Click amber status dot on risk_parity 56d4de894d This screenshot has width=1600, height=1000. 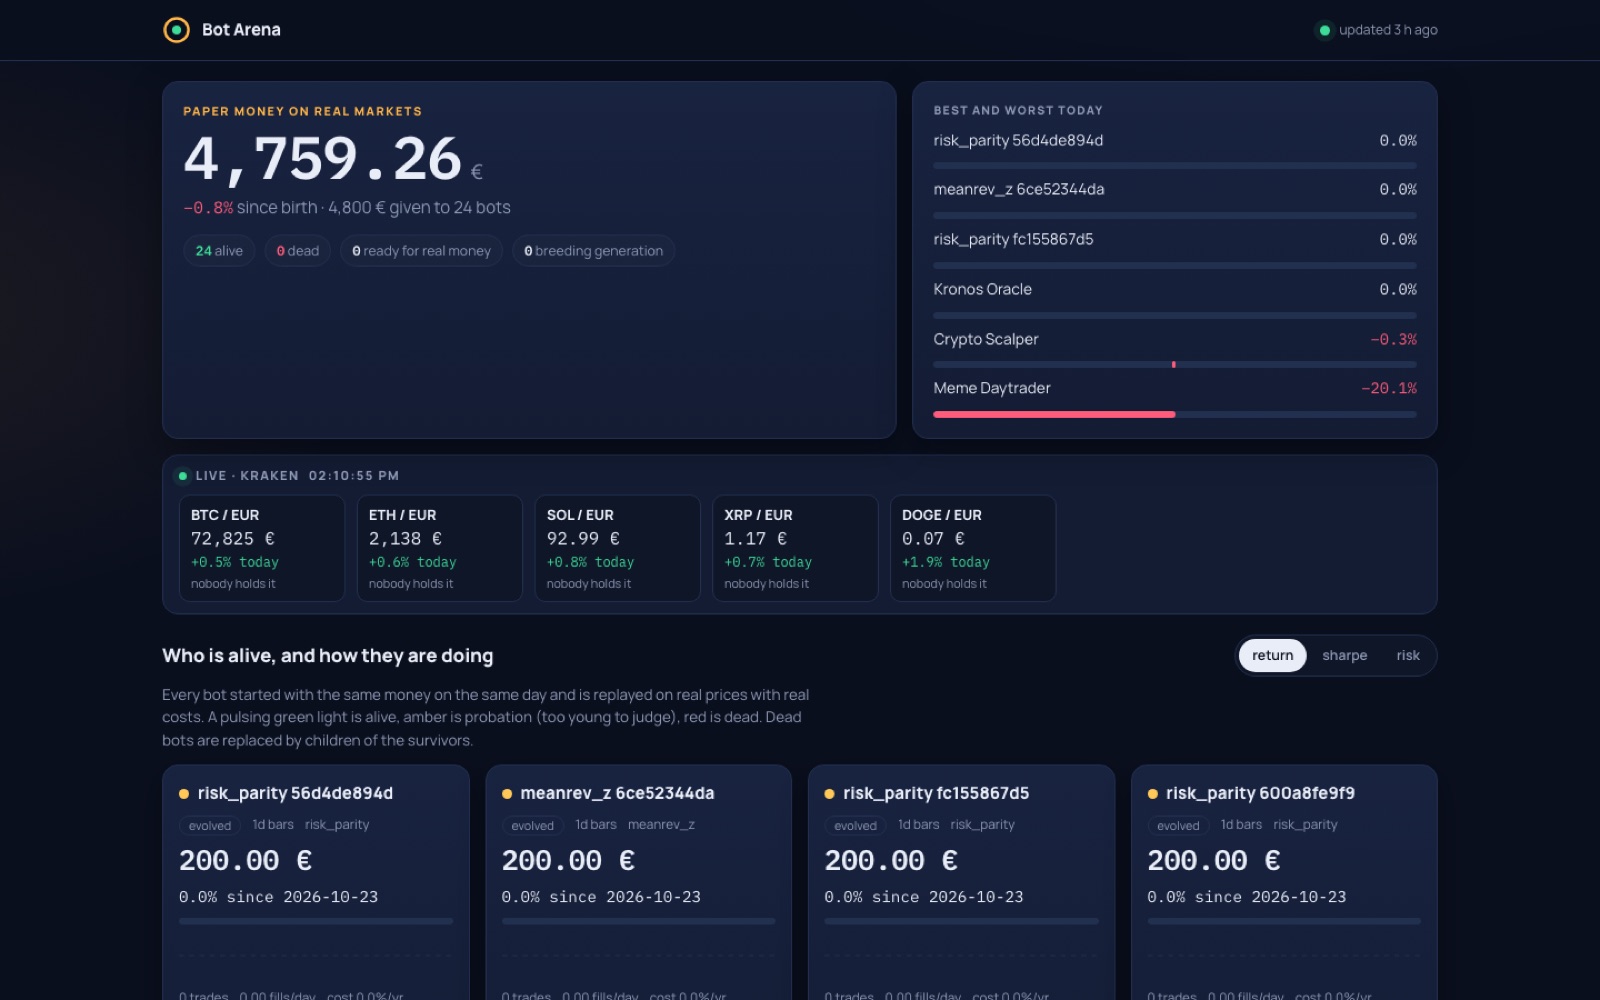tap(184, 794)
